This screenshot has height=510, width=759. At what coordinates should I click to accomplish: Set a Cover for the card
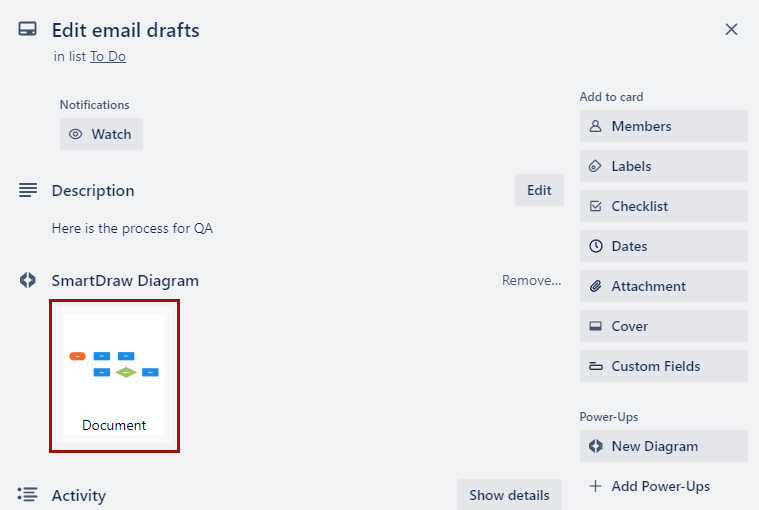click(x=664, y=326)
